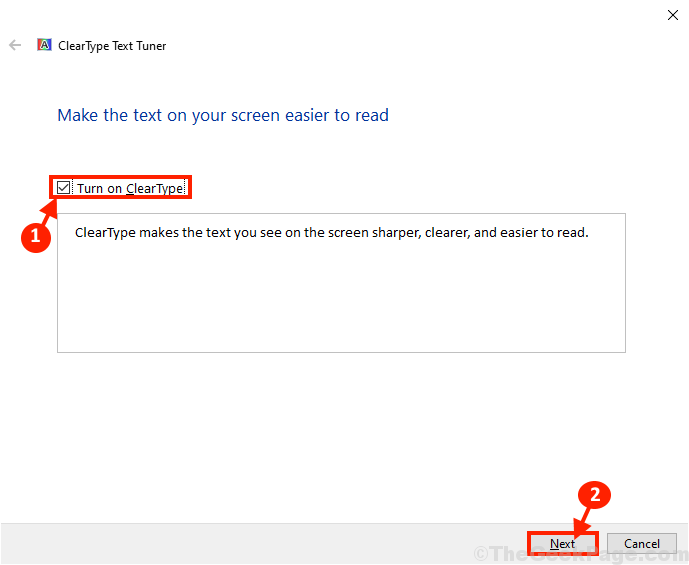Click the 'ClearType makes the text you see' description
The width and height of the screenshot is (689, 565).
[x=331, y=232]
